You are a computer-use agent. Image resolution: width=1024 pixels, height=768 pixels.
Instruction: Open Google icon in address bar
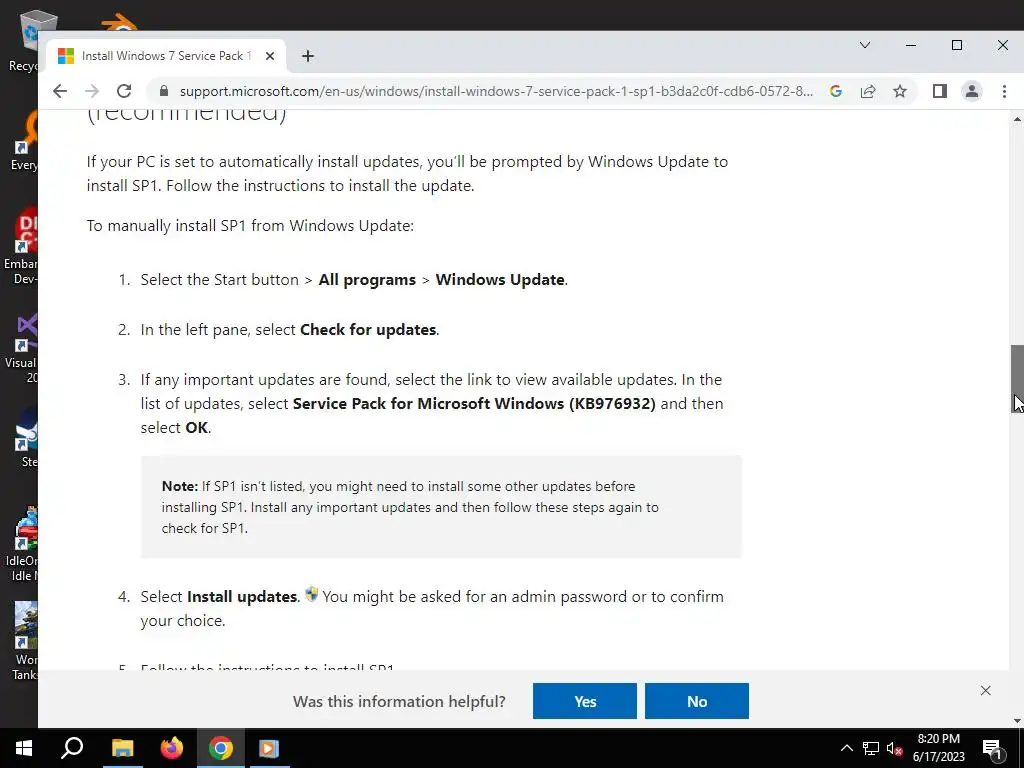point(836,91)
